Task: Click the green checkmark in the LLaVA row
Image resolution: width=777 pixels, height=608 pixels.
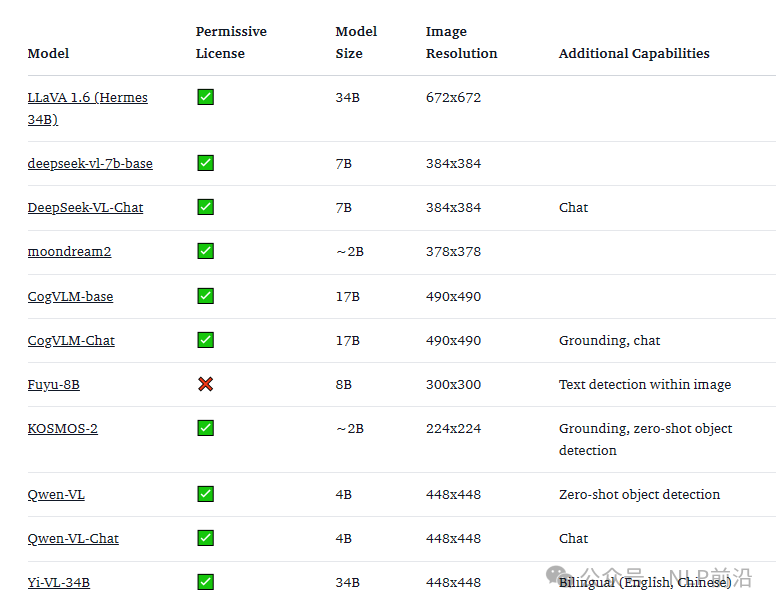Action: [x=205, y=97]
